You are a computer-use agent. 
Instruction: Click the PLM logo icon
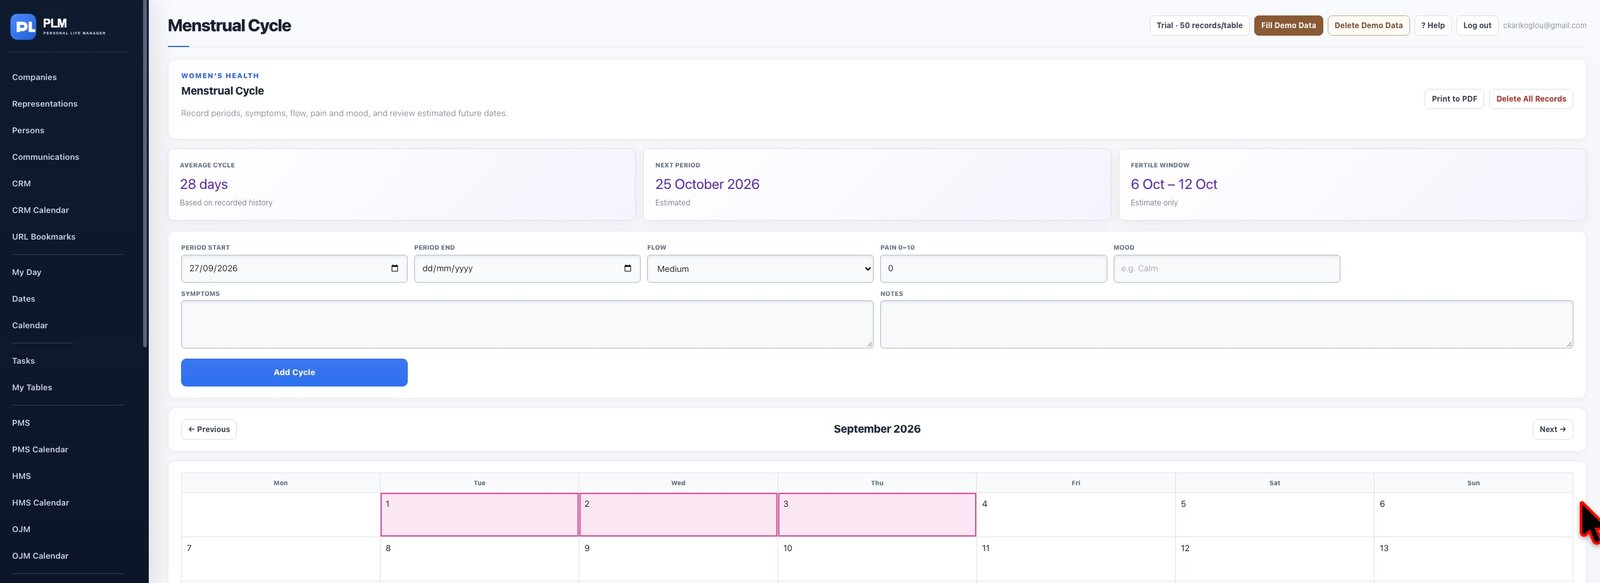[x=24, y=27]
